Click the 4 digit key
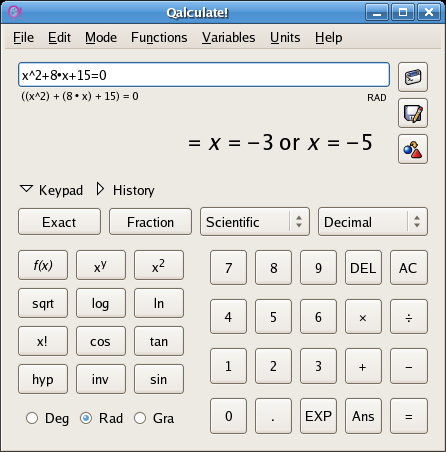Viewport: 446px width, 452px height. (x=228, y=317)
